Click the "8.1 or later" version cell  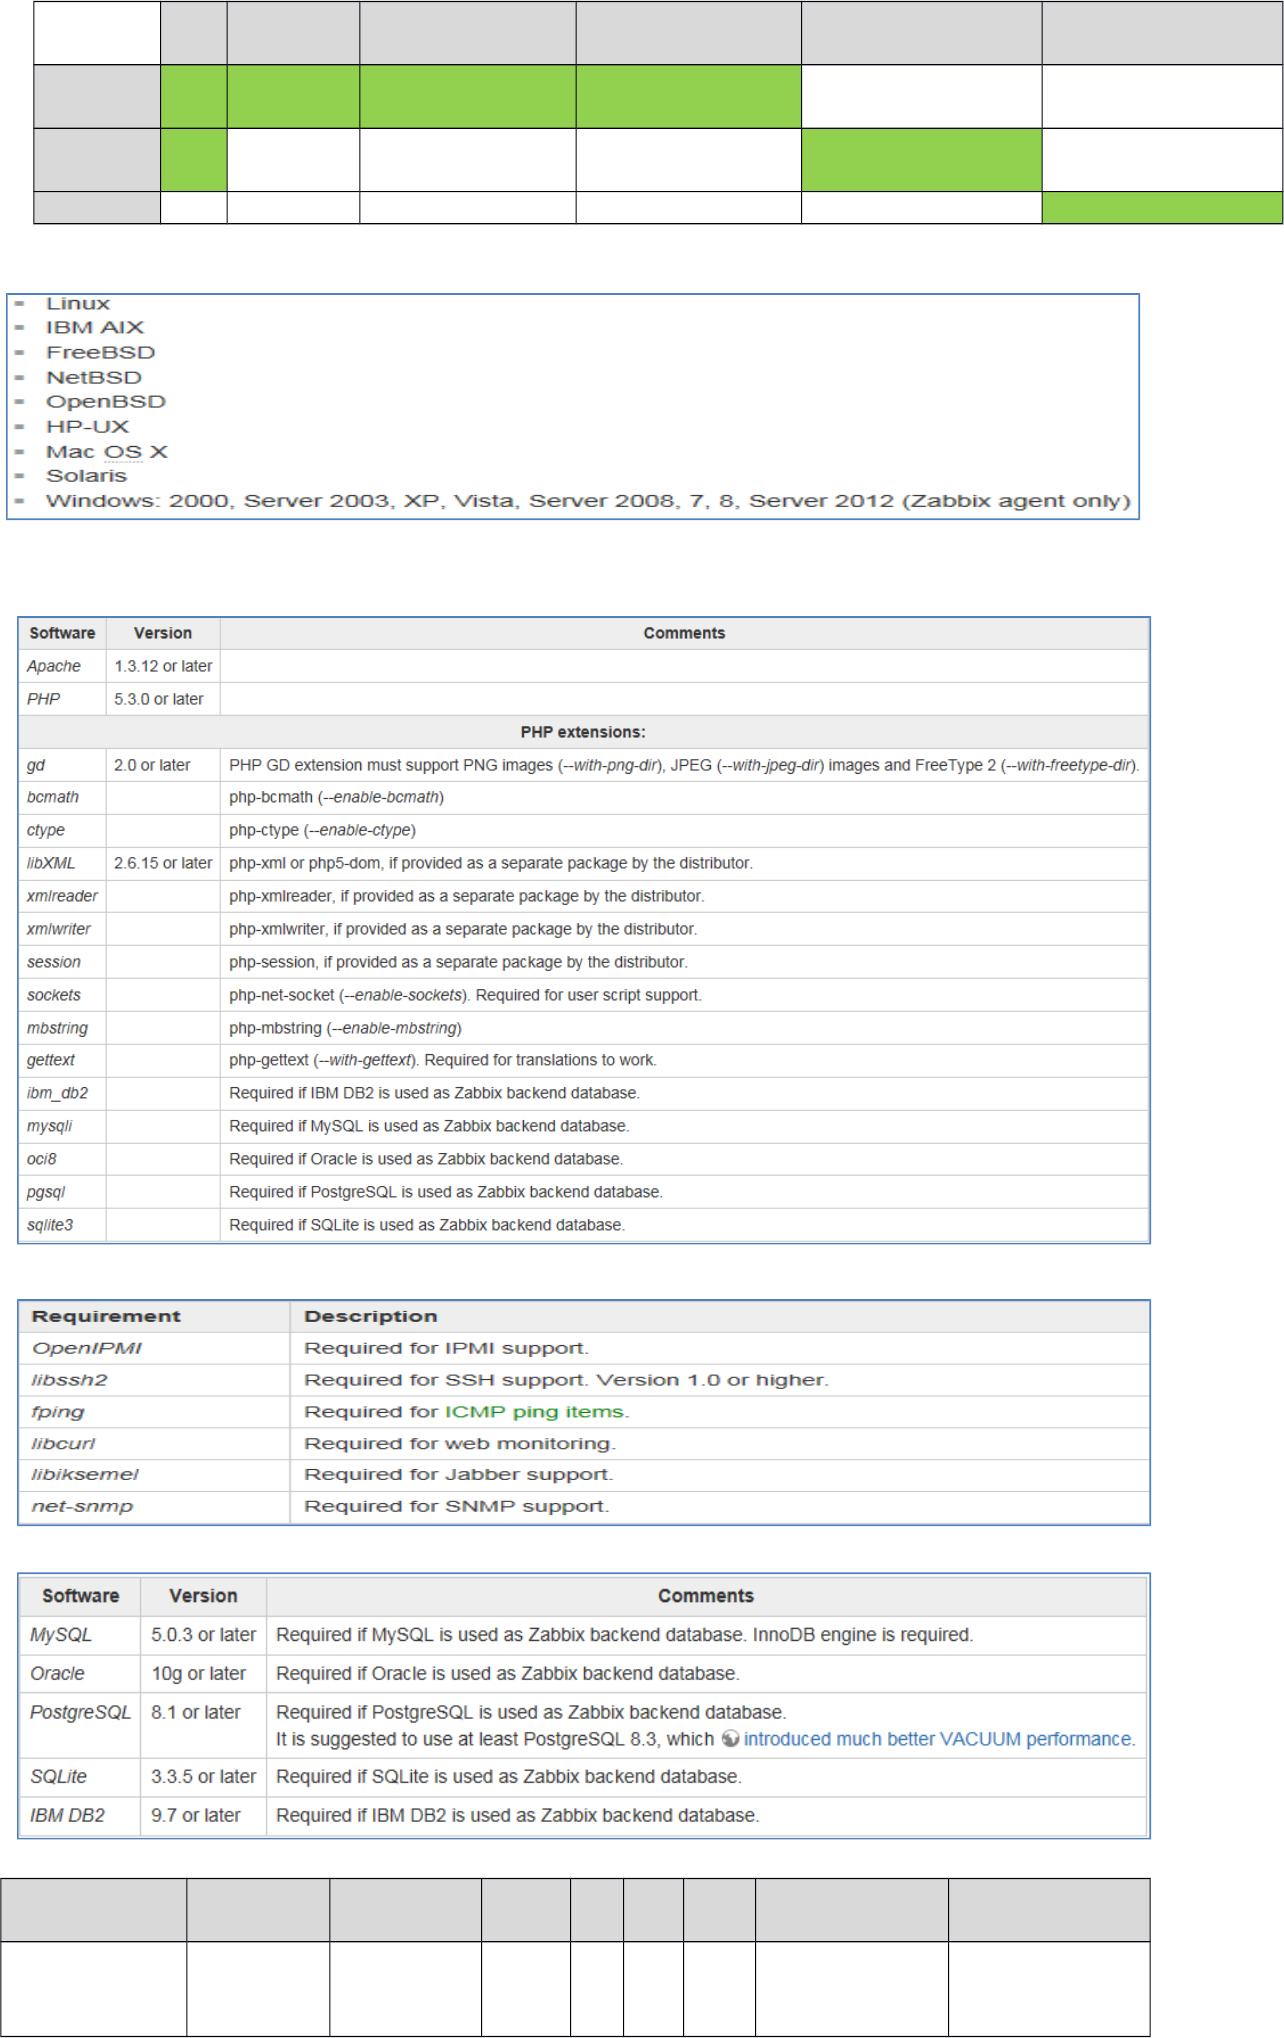pyautogui.click(x=204, y=1725)
